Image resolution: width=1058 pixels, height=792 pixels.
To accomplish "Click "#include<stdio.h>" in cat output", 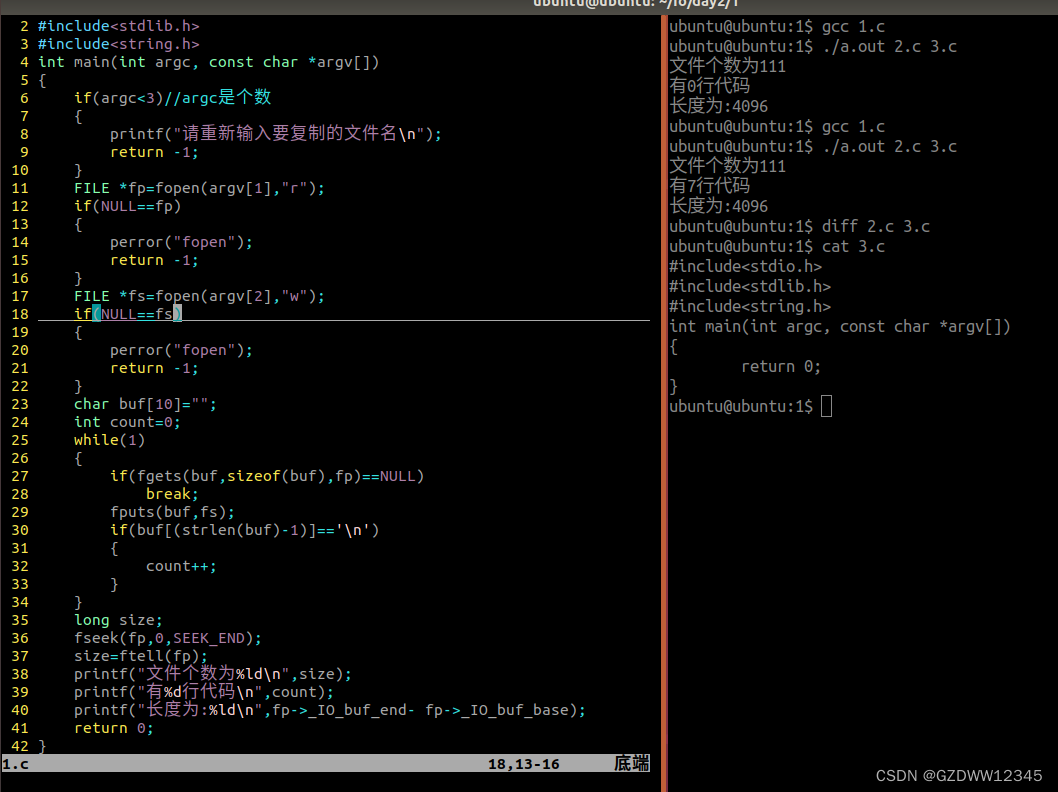I will point(743,266).
